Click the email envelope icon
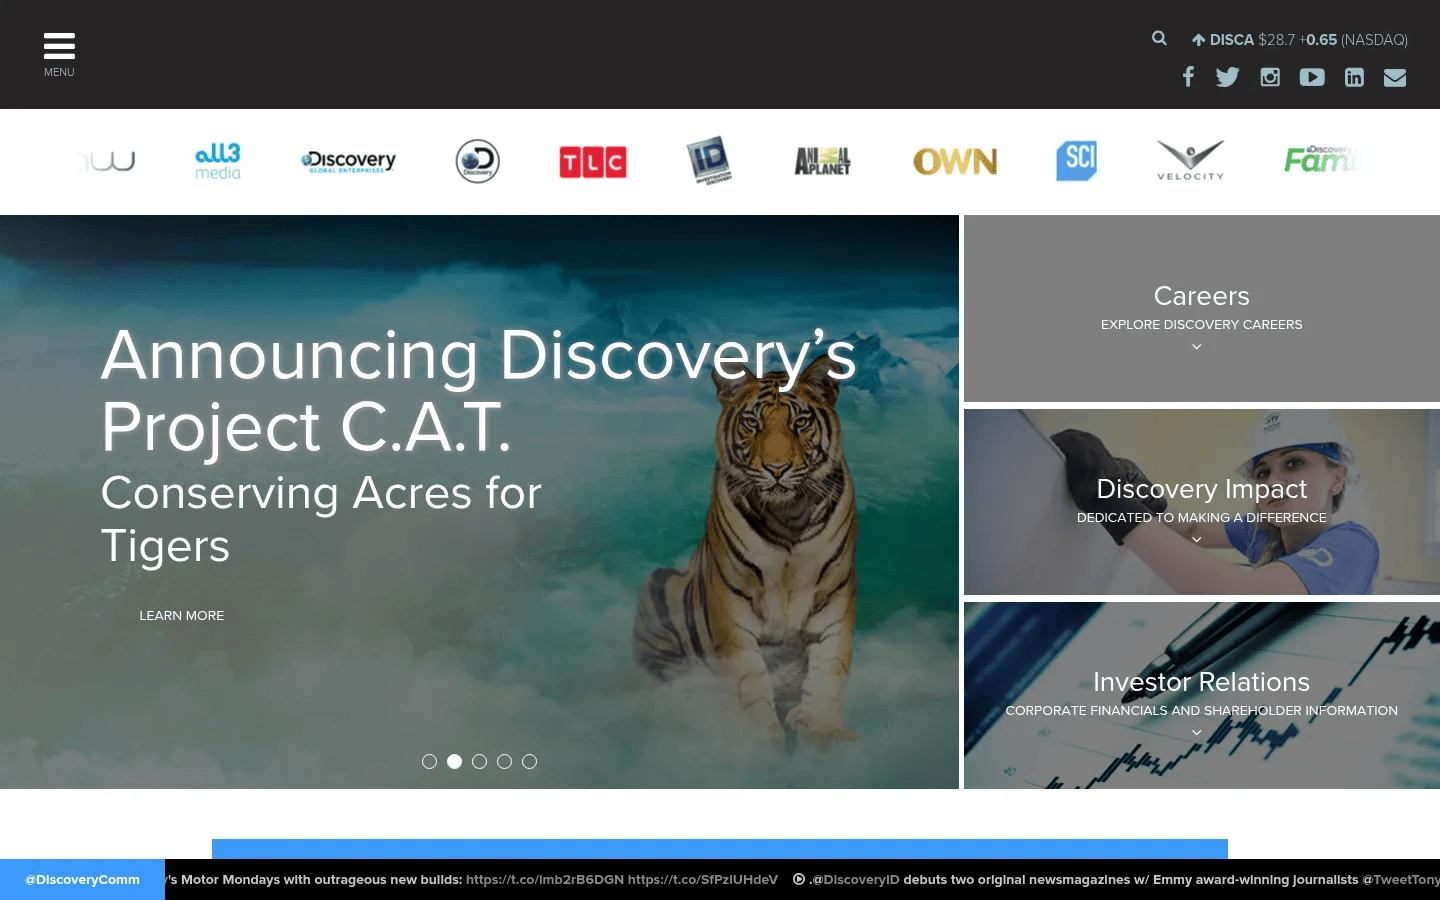This screenshot has width=1440, height=900. coord(1395,77)
